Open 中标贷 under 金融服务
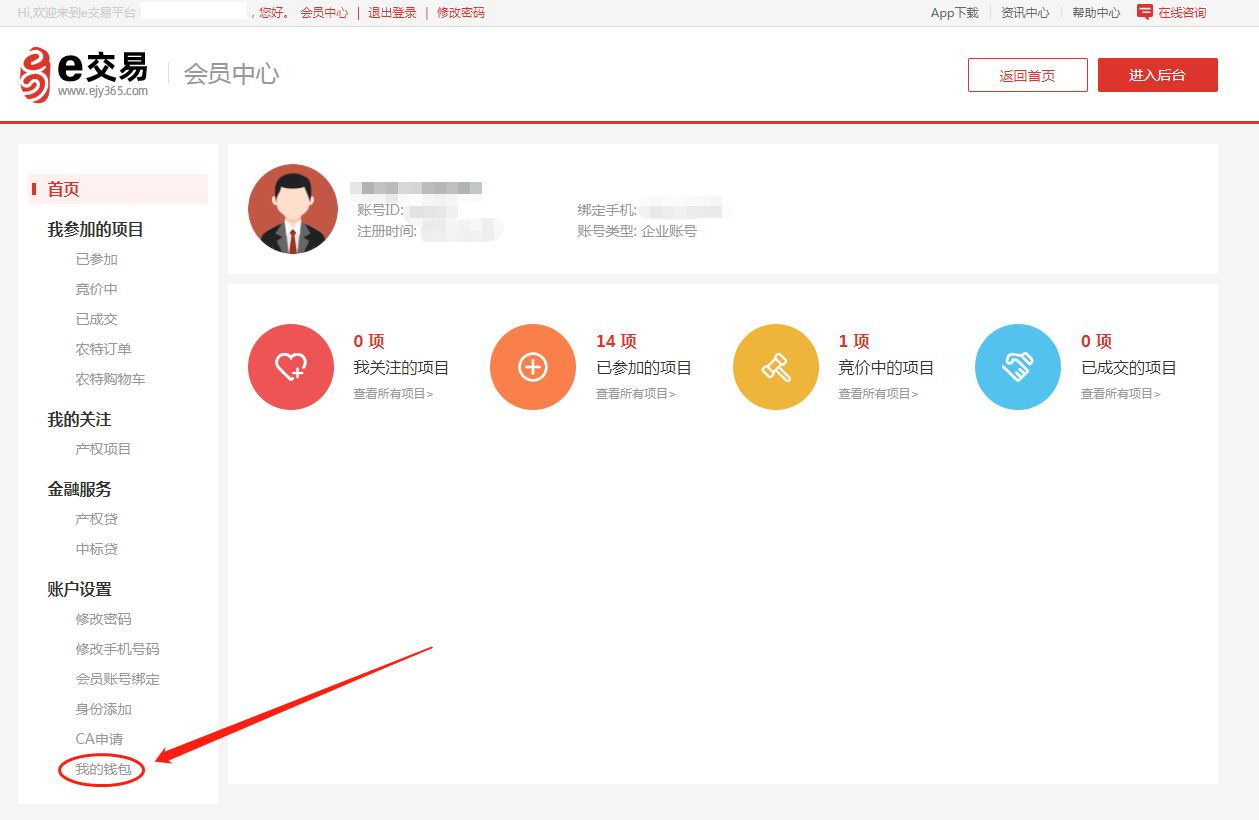 97,549
